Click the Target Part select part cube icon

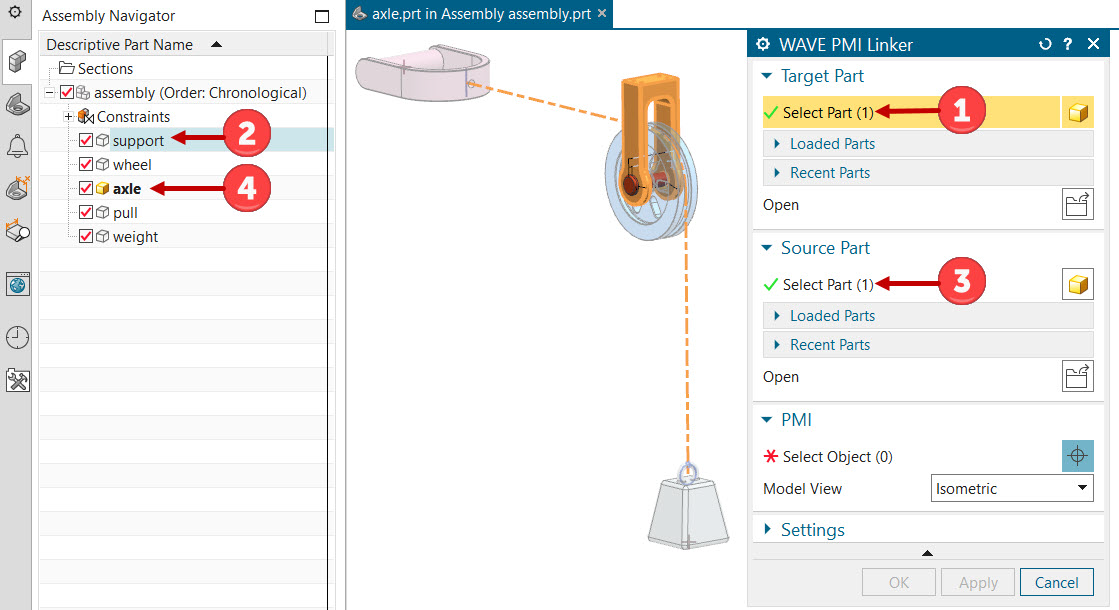(x=1077, y=113)
